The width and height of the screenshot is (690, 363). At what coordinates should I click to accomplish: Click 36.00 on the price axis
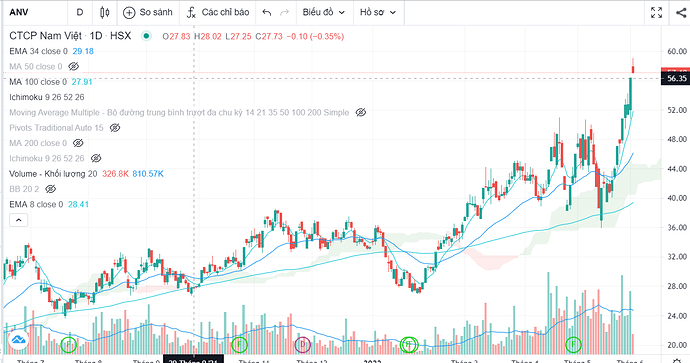[677, 227]
